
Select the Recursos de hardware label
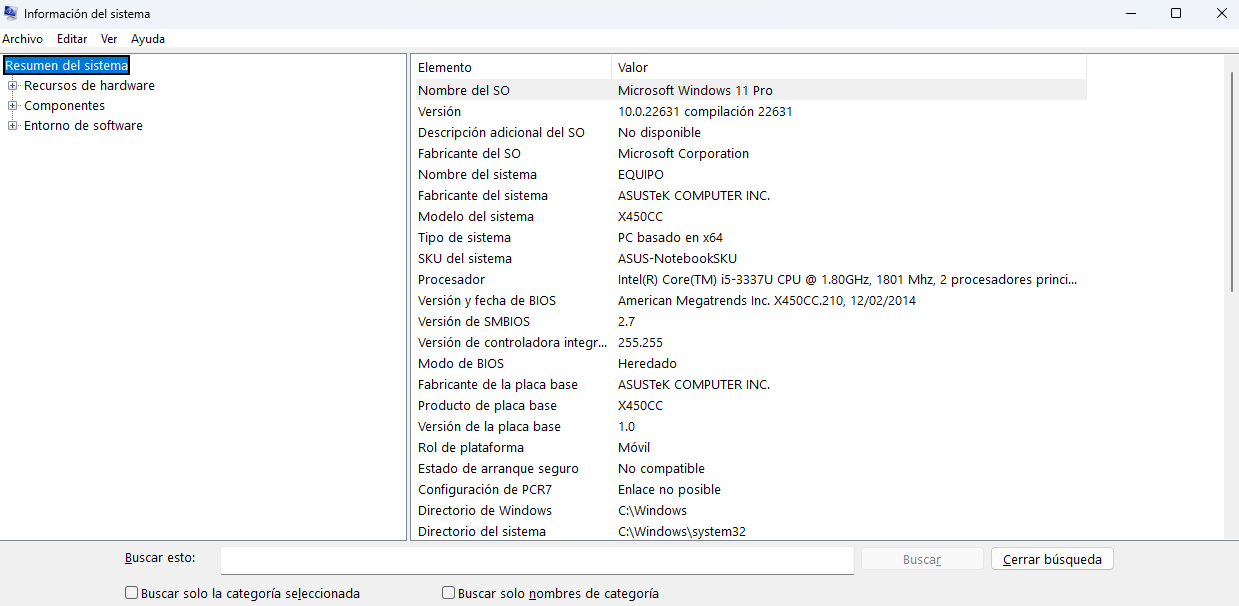(89, 86)
